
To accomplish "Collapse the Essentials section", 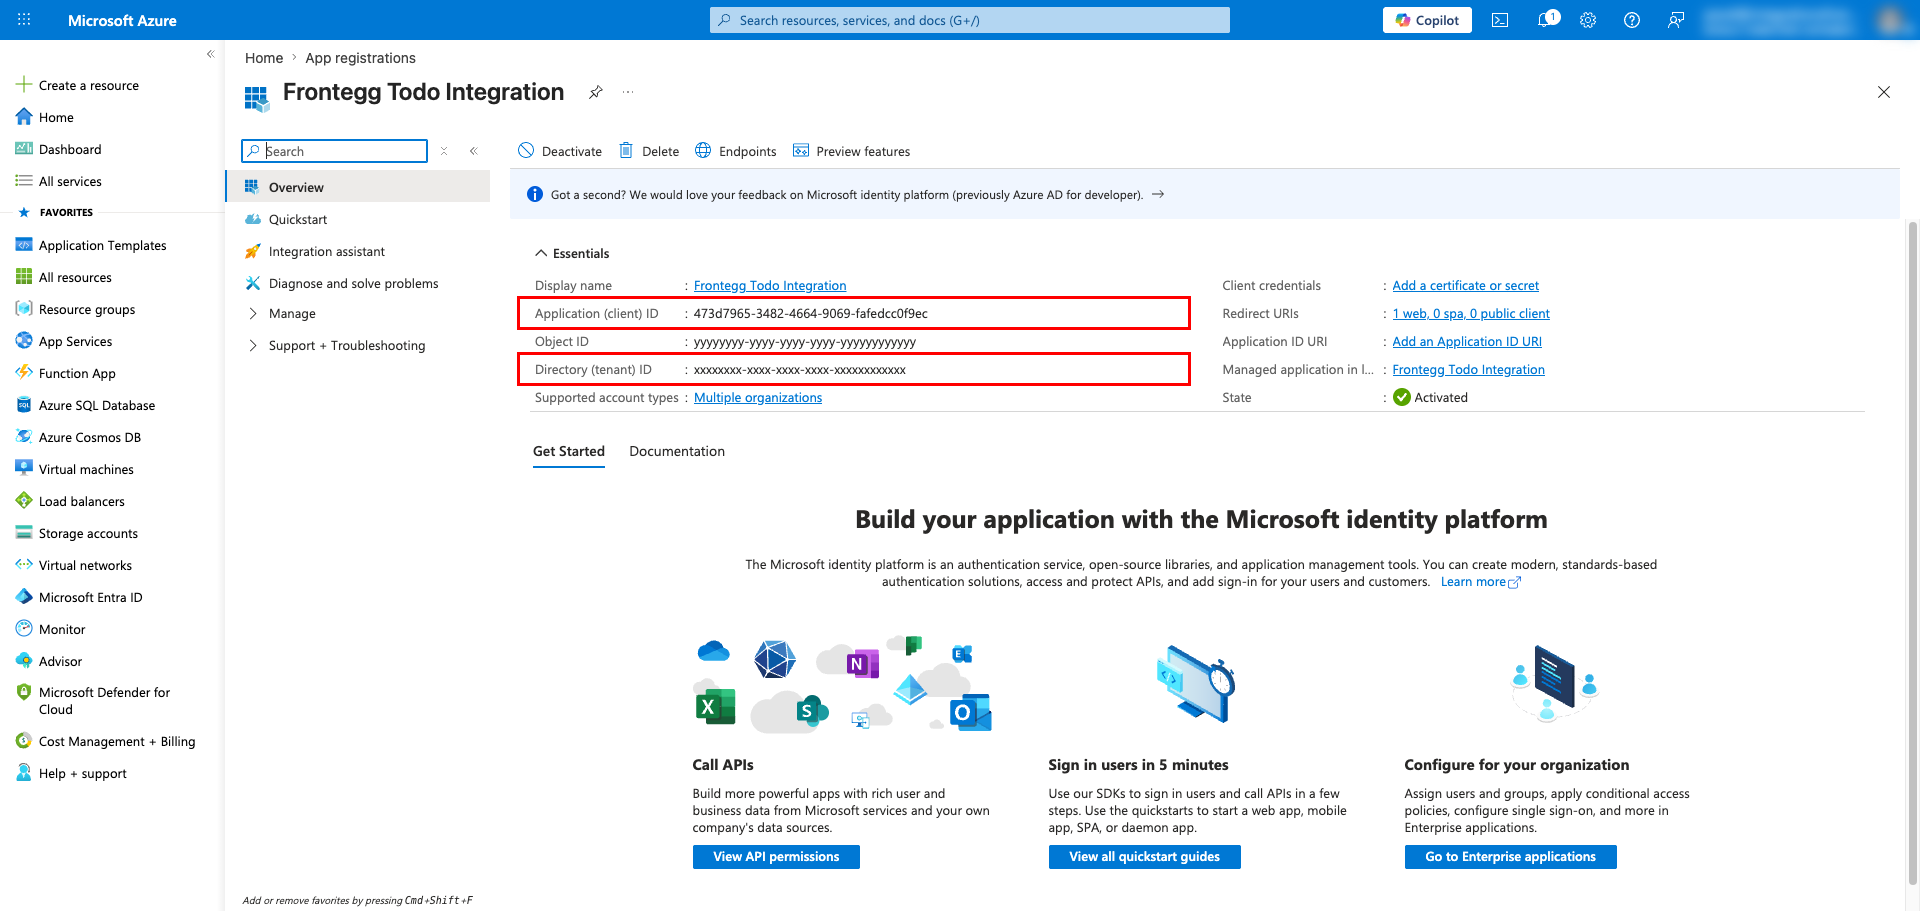I will click(572, 253).
